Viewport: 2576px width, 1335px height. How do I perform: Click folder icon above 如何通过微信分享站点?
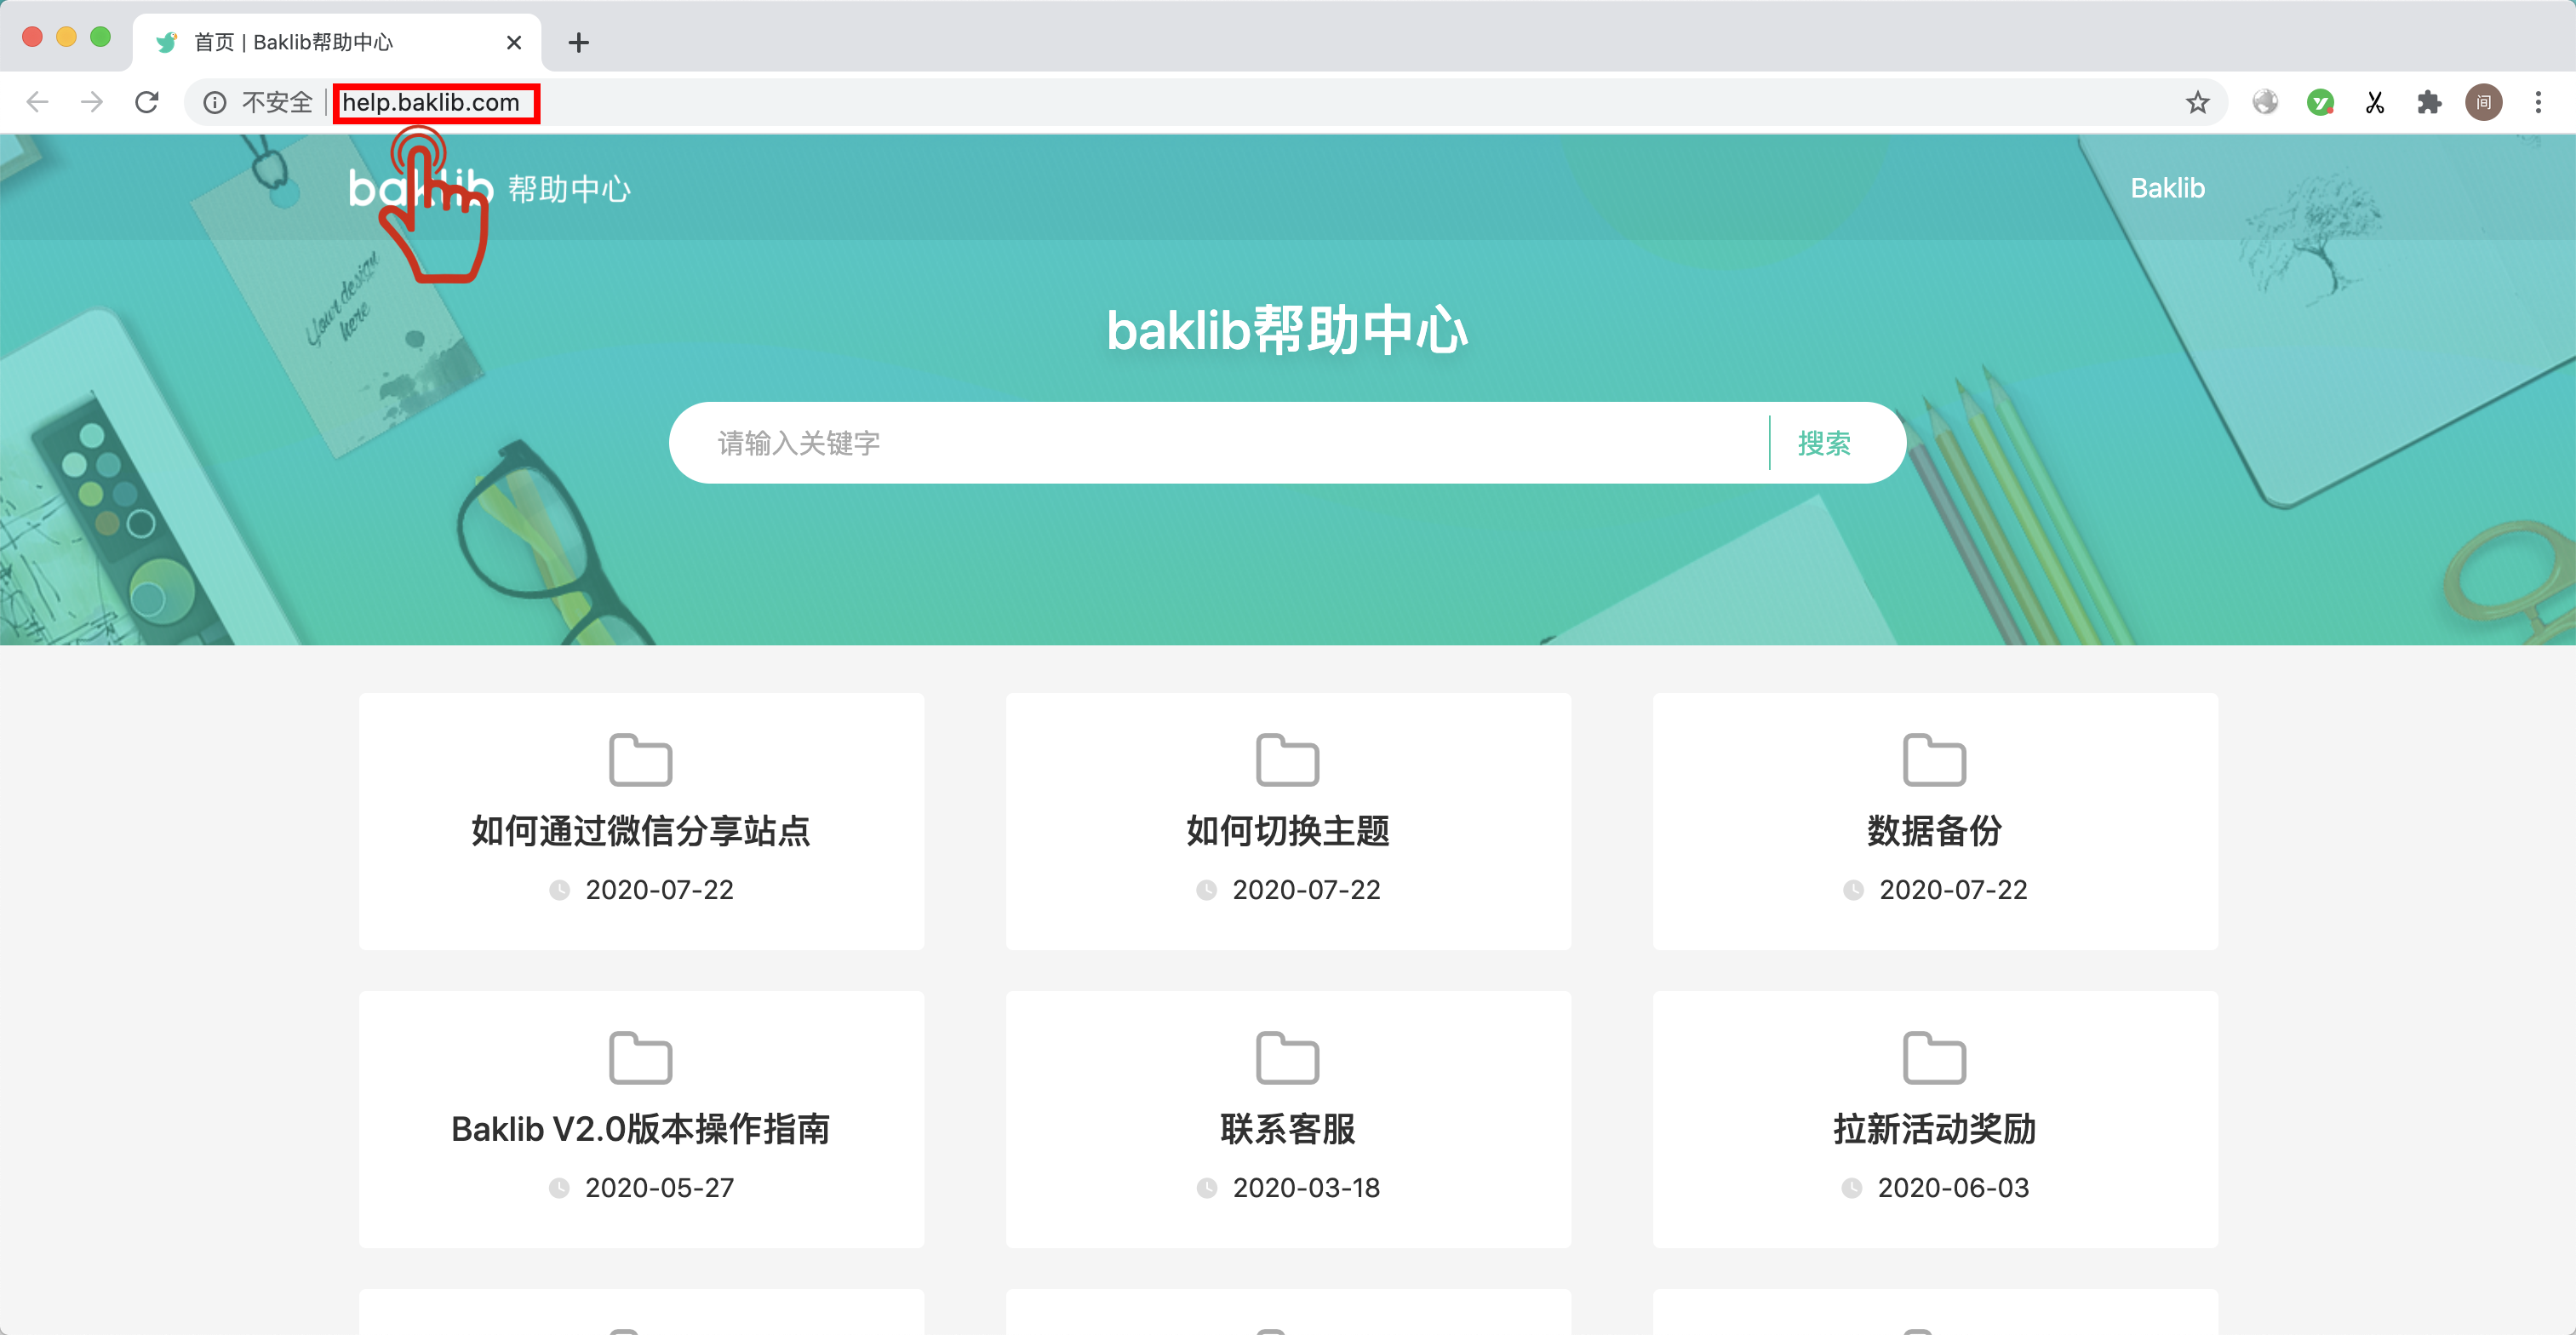pos(640,759)
